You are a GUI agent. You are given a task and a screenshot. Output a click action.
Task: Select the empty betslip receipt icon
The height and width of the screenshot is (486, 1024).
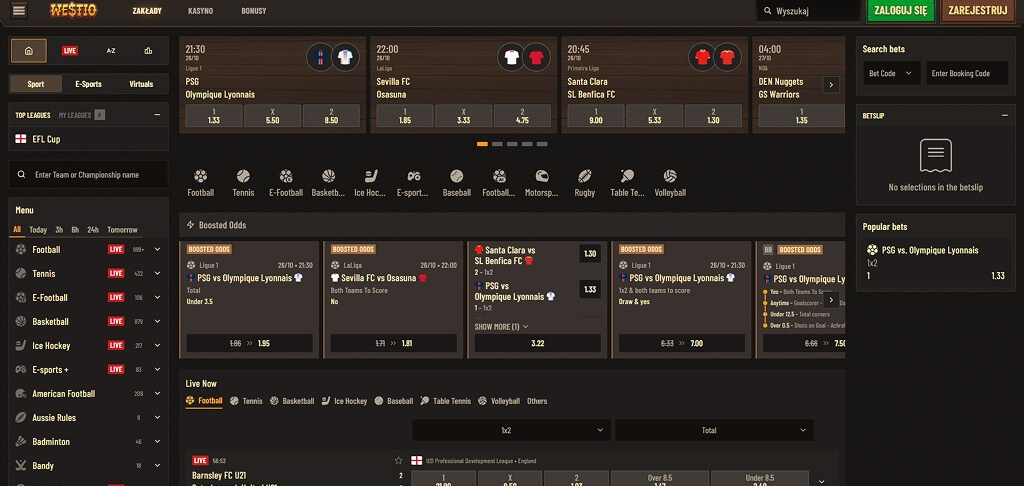[x=935, y=156]
